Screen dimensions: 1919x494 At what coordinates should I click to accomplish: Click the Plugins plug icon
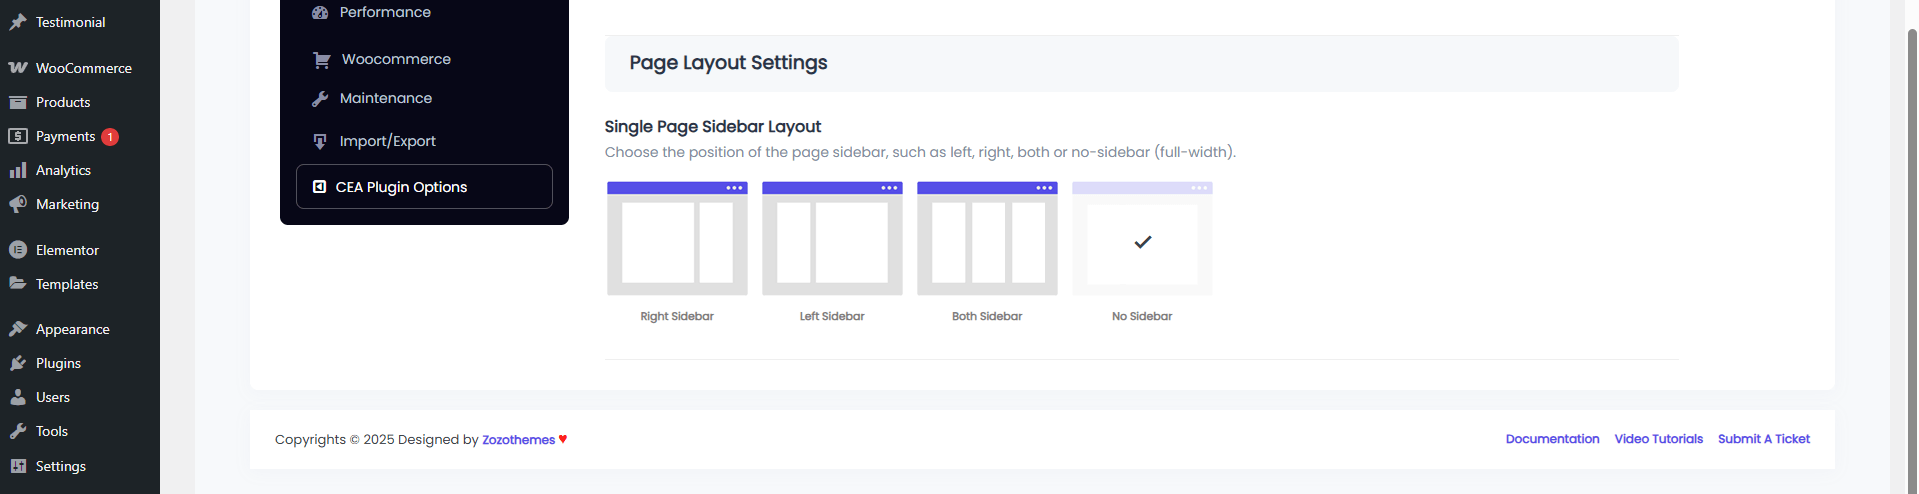click(18, 363)
